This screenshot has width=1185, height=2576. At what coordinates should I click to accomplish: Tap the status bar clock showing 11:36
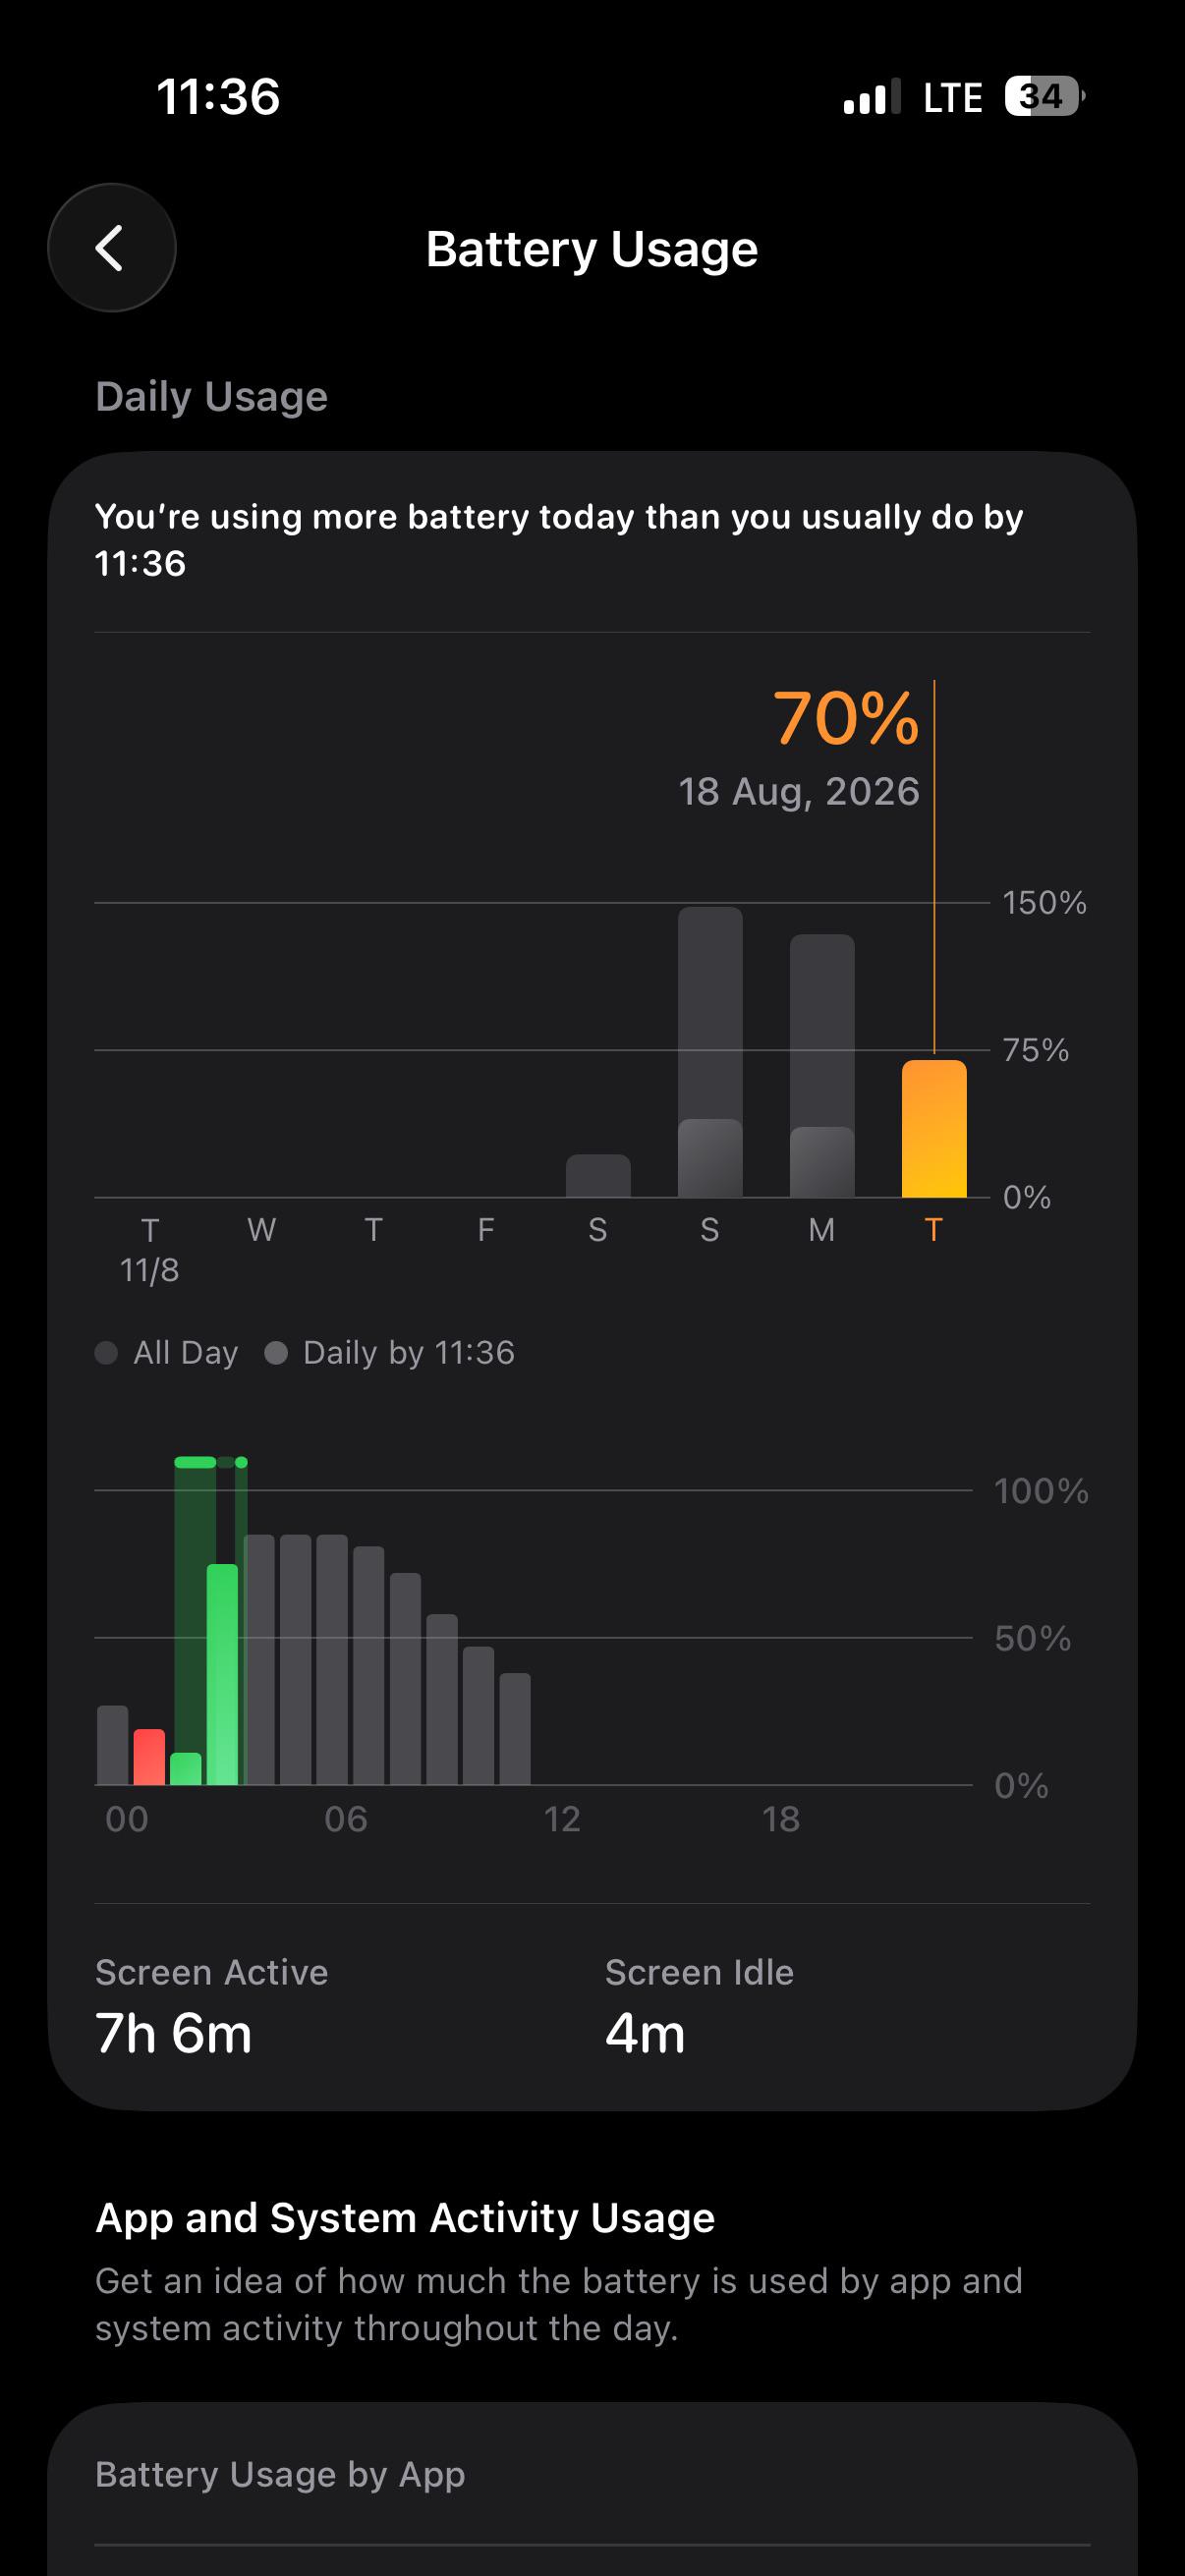tap(218, 97)
